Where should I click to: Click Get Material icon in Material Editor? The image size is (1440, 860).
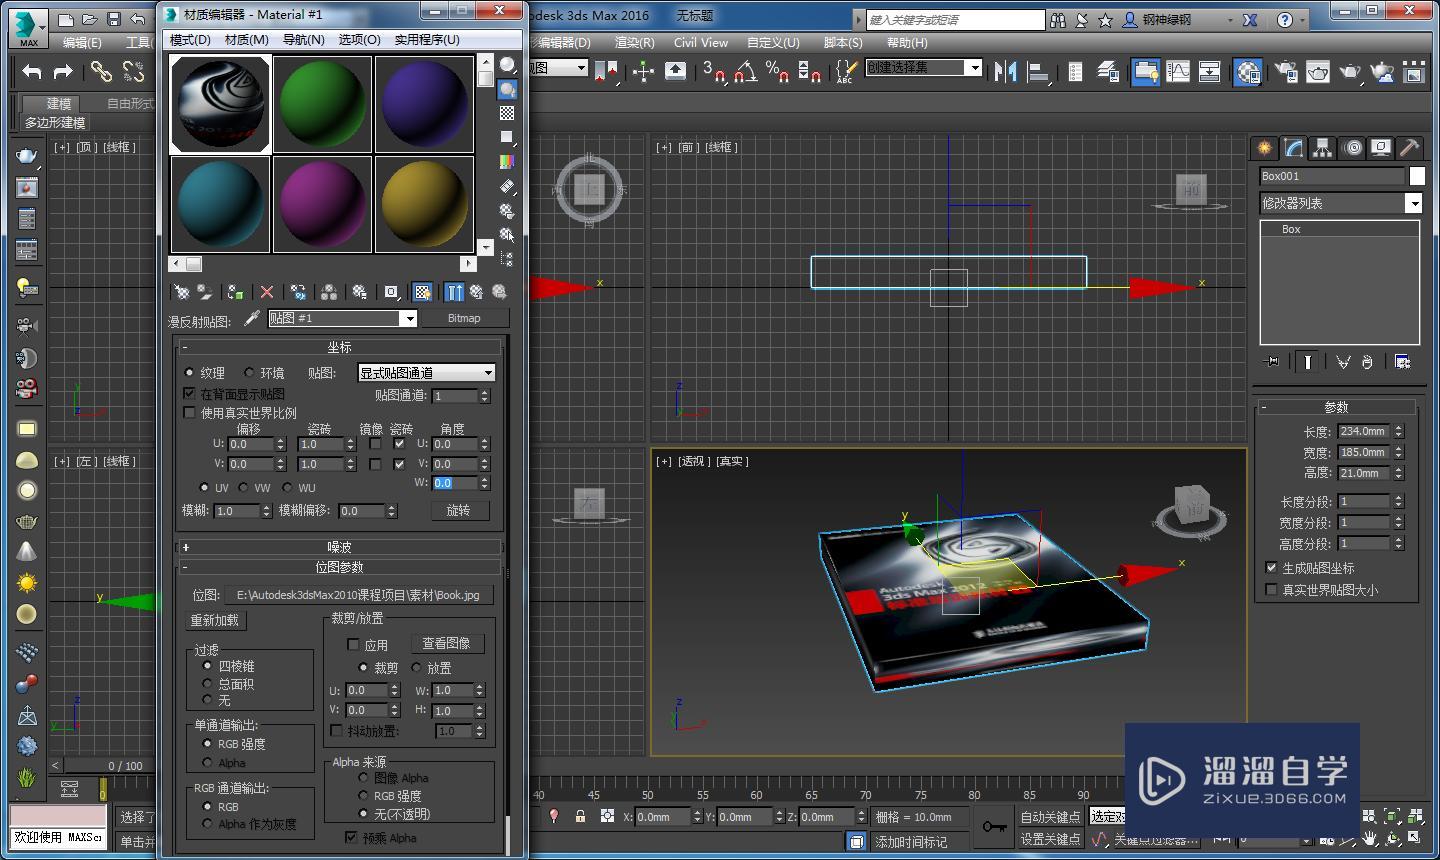click(x=181, y=292)
